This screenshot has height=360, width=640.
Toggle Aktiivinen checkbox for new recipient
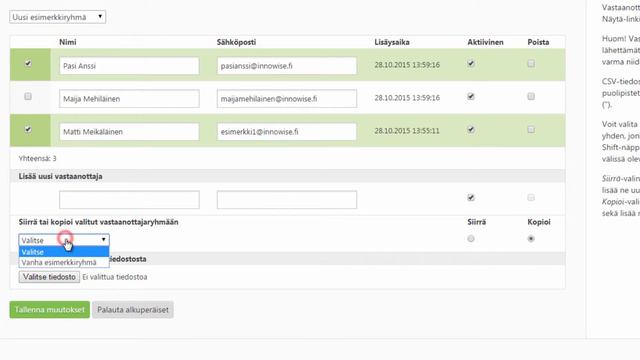[471, 198]
